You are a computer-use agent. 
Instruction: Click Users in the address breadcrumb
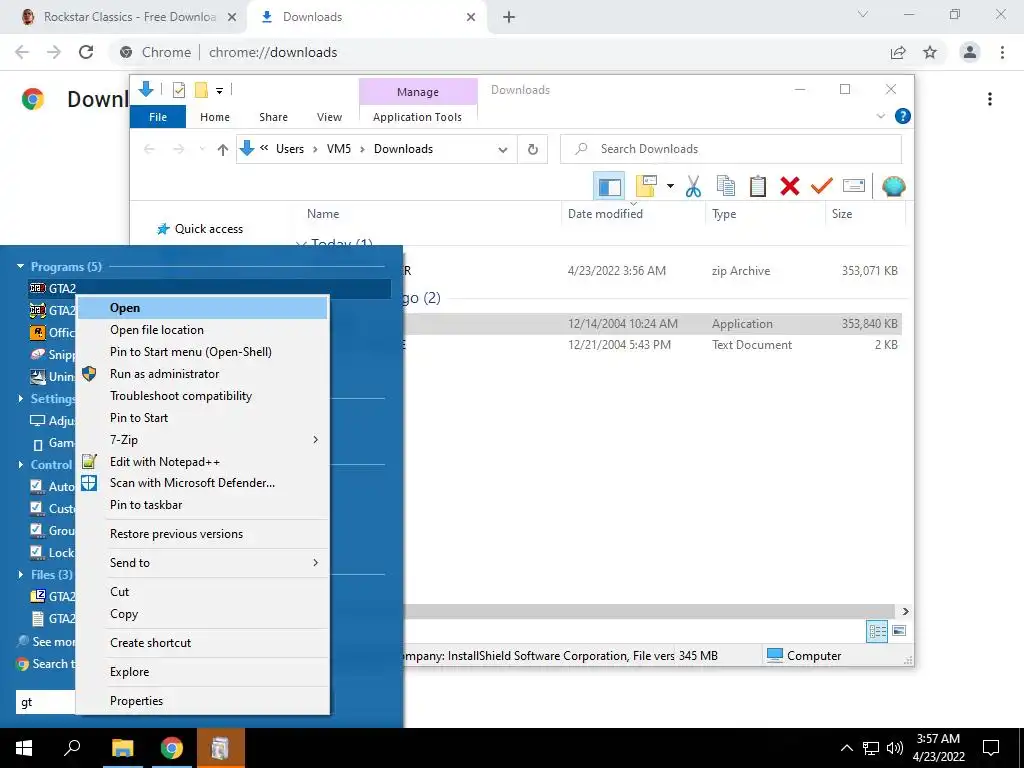pos(290,149)
